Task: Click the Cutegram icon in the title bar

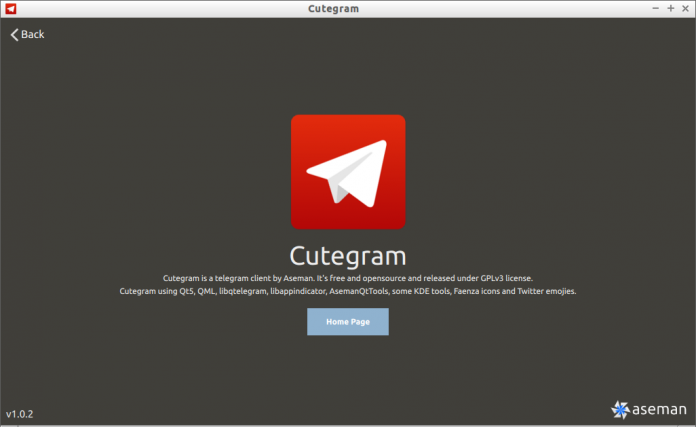Action: click(11, 8)
